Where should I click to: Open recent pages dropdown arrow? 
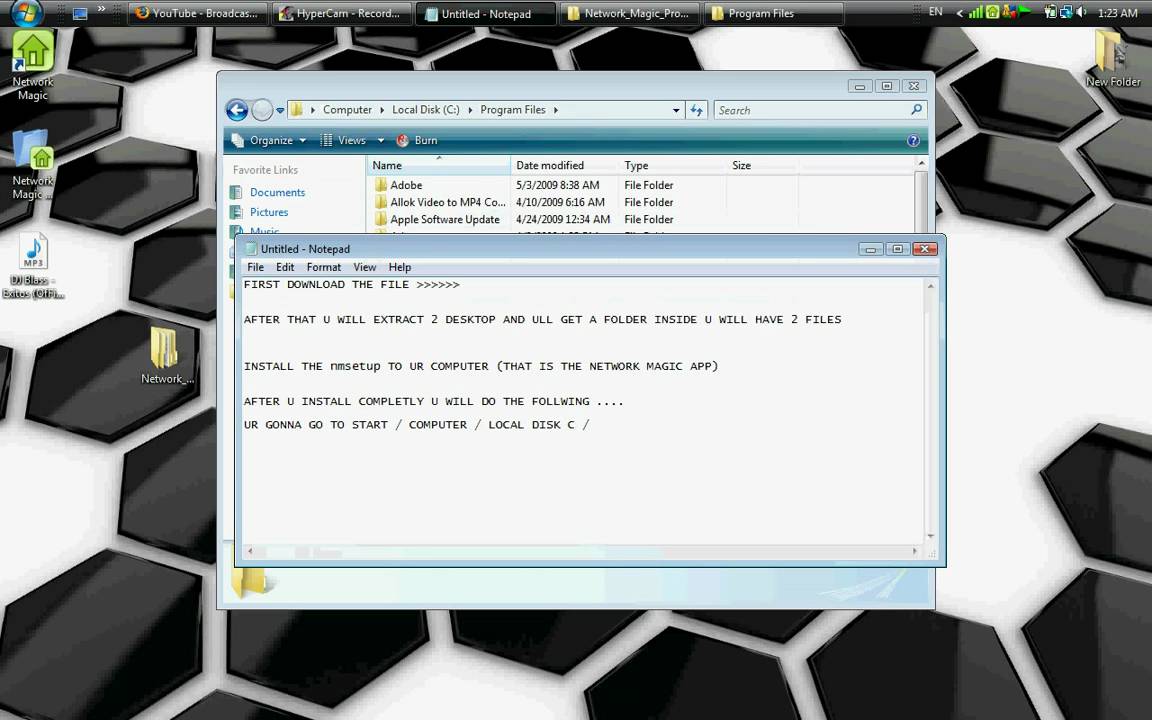tap(280, 111)
